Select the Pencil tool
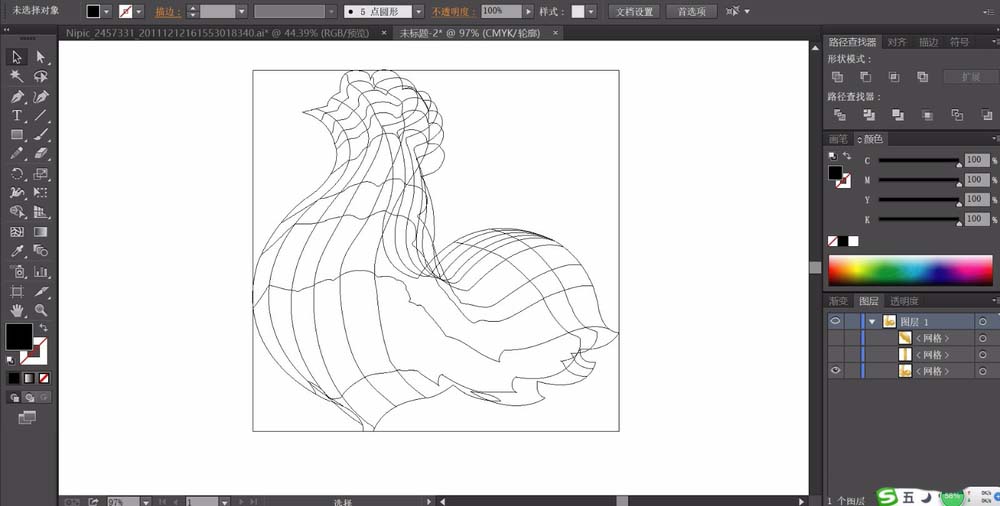 [x=17, y=154]
